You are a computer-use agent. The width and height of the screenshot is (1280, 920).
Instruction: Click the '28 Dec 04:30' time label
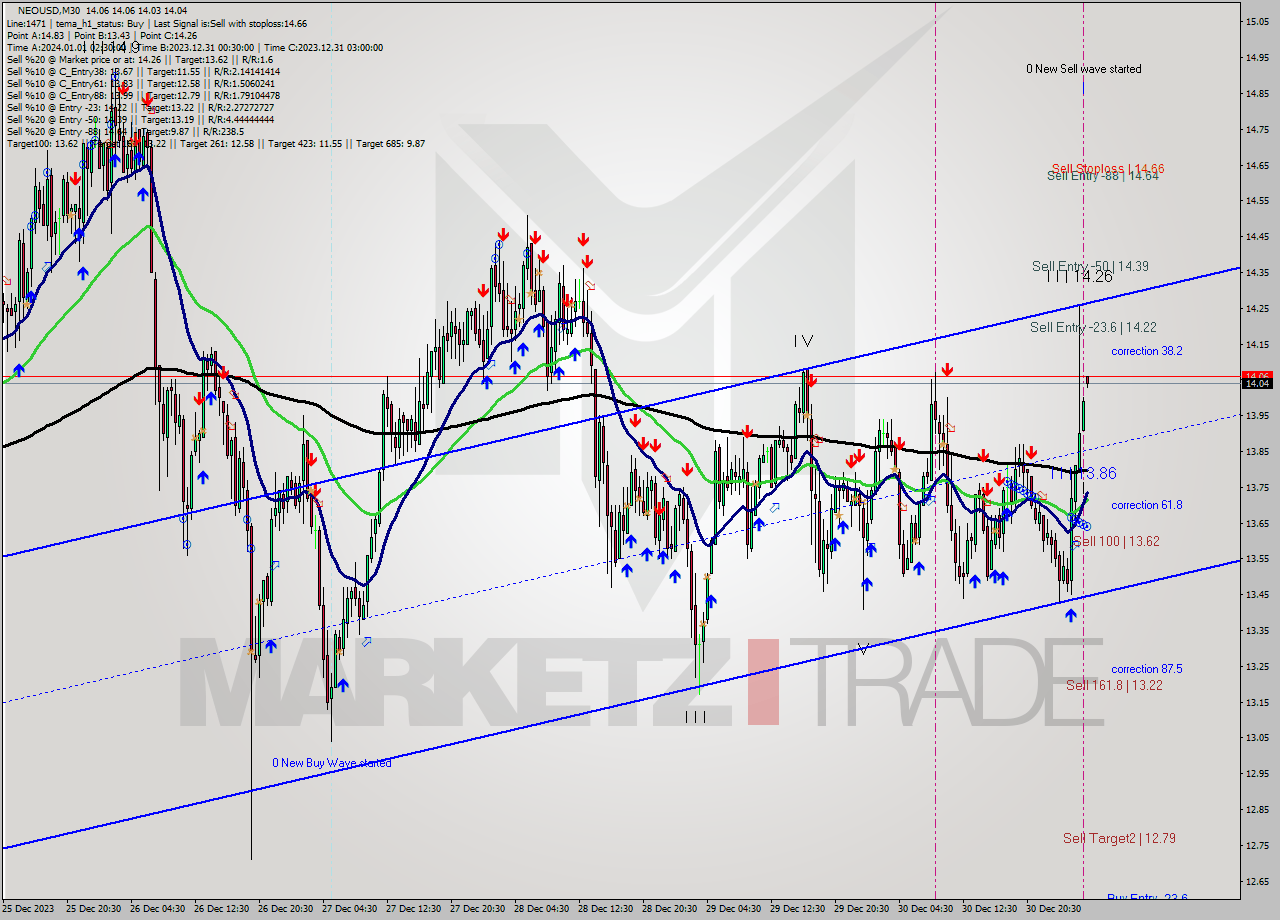tap(541, 909)
